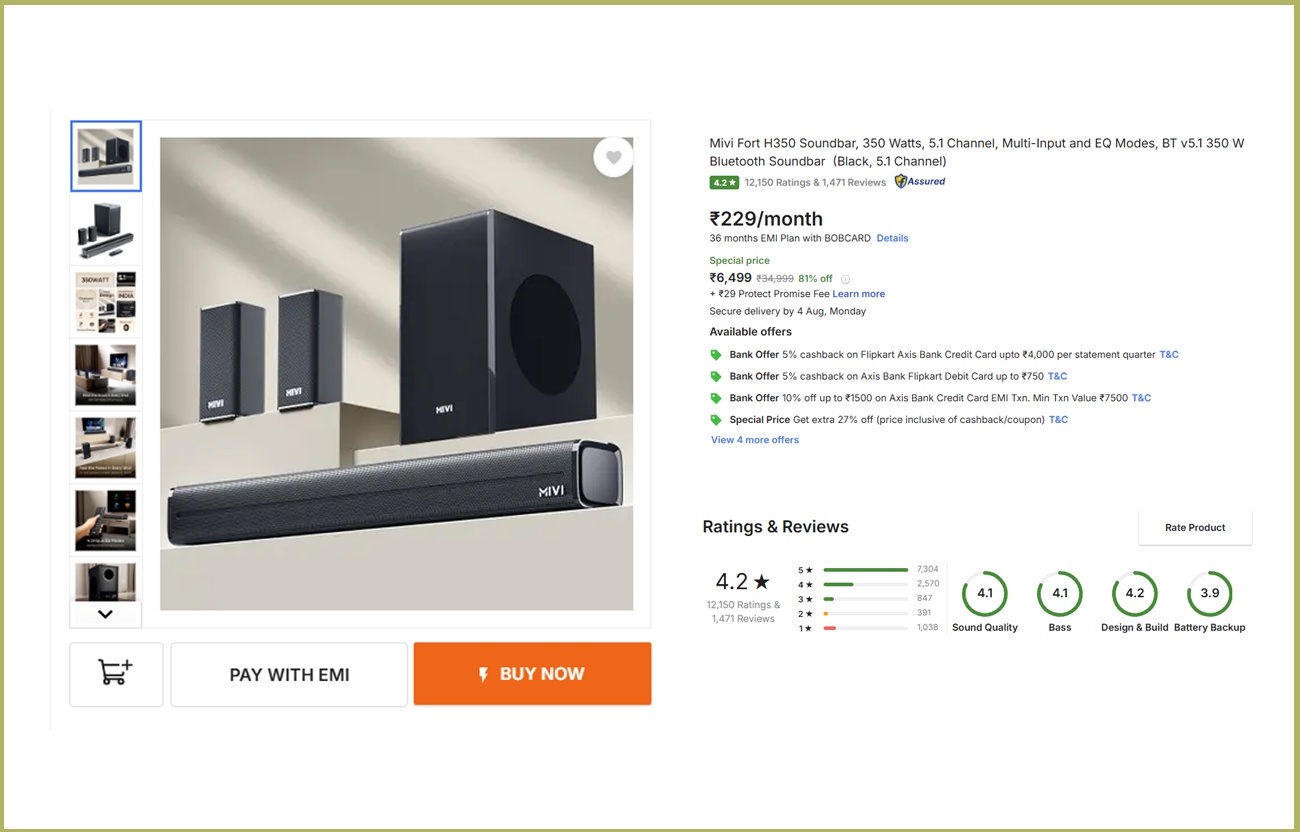
Task: Open EMI plan Details link
Action: tap(892, 238)
